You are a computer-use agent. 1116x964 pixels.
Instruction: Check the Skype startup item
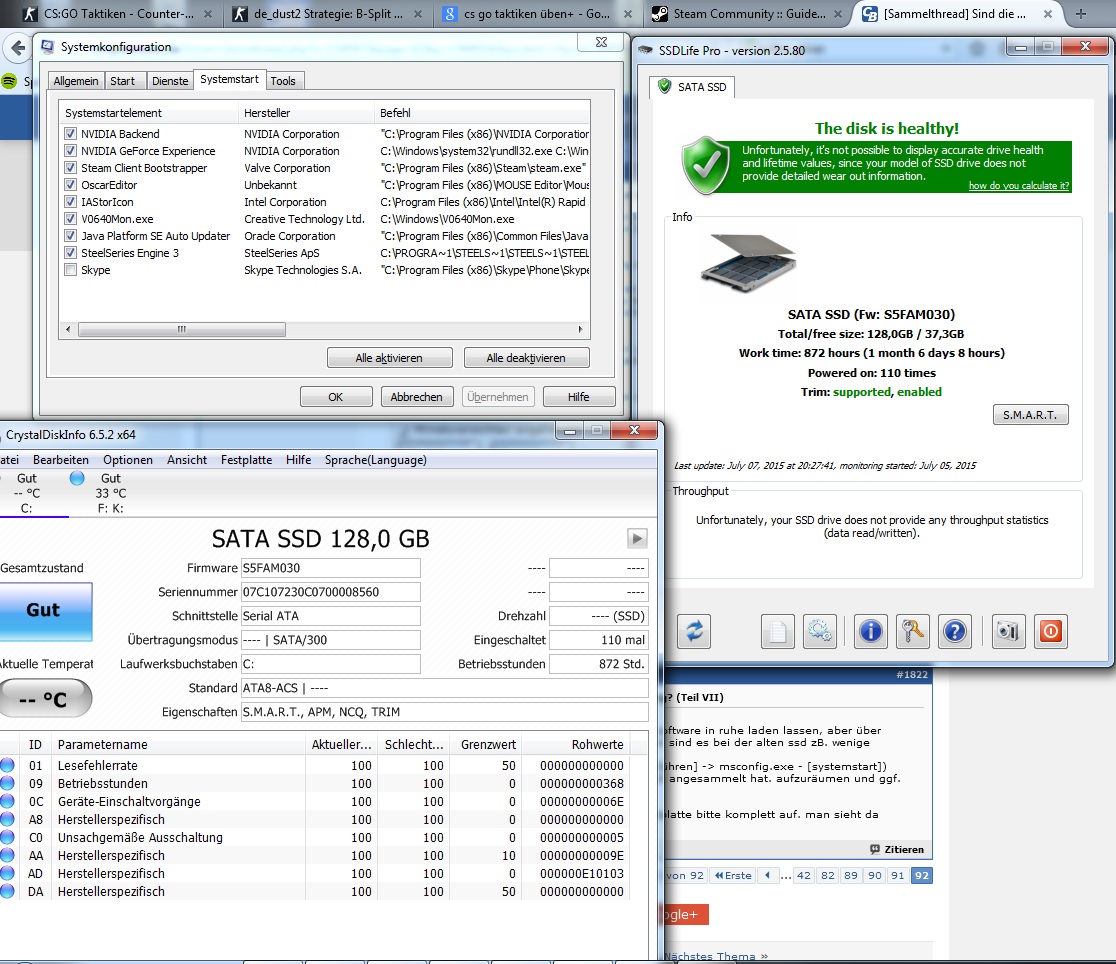pyautogui.click(x=70, y=270)
